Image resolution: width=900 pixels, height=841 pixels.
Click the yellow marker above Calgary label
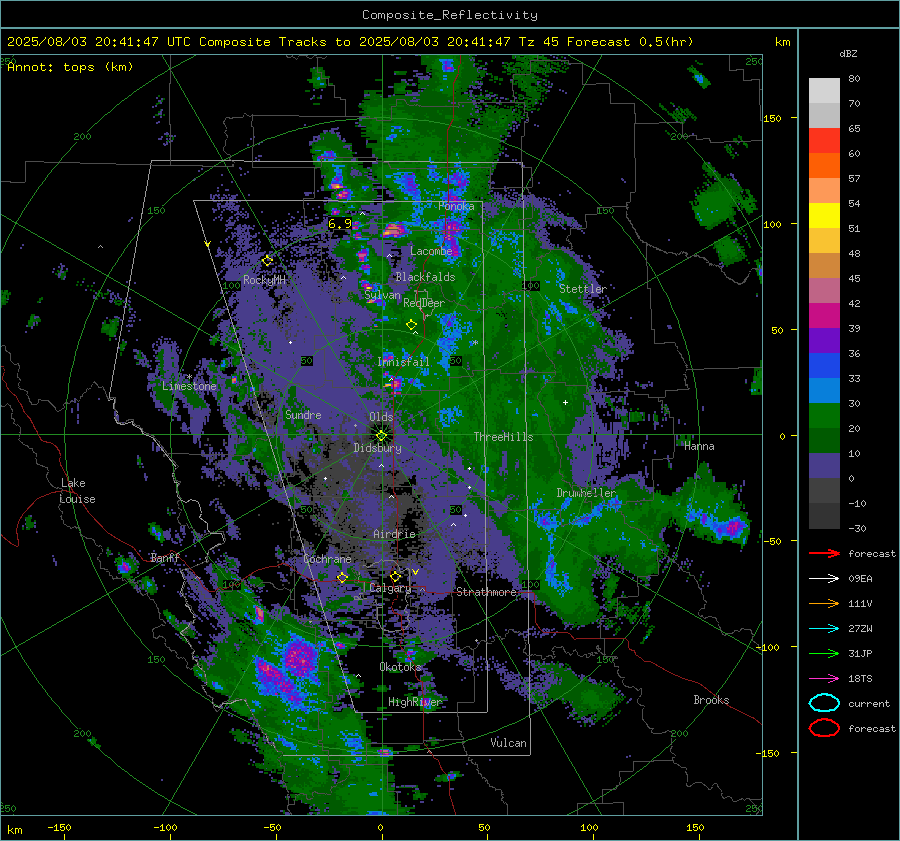pyautogui.click(x=395, y=576)
